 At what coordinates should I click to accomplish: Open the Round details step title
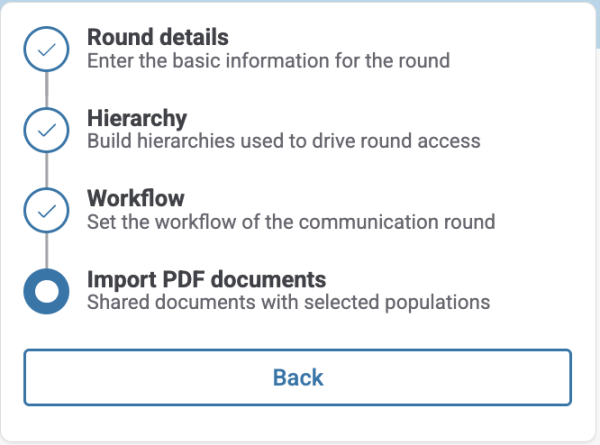157,38
